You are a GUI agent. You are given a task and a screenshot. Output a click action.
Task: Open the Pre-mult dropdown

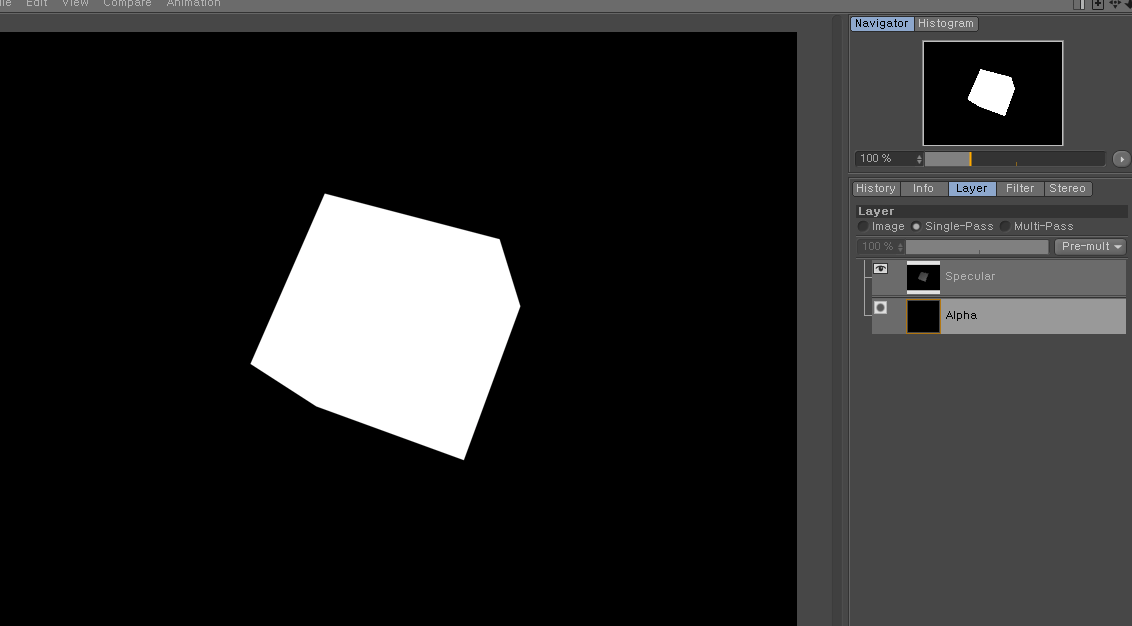pyautogui.click(x=1090, y=247)
